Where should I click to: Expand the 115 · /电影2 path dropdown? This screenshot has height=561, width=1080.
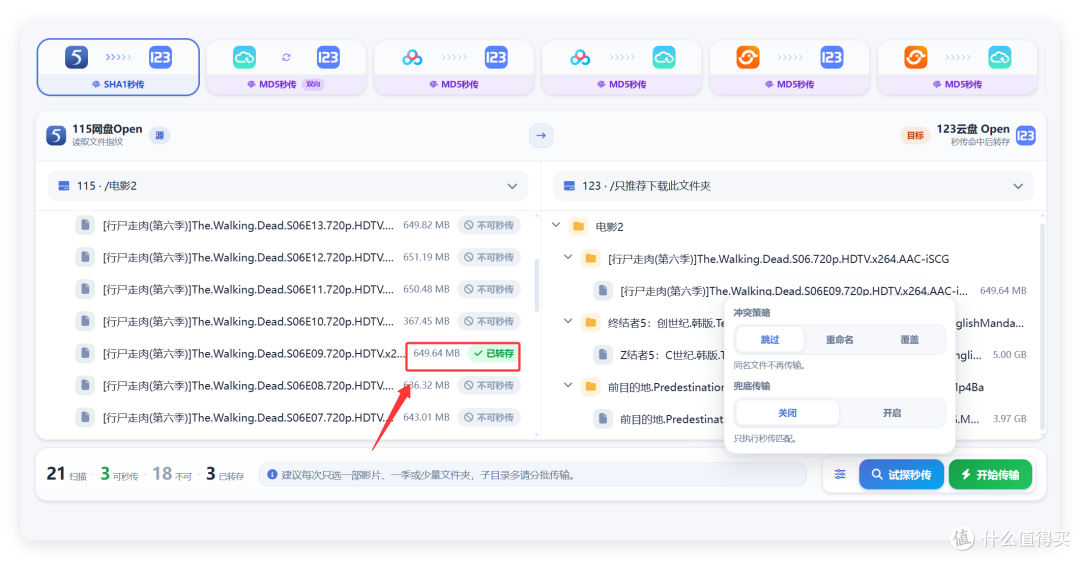point(288,186)
